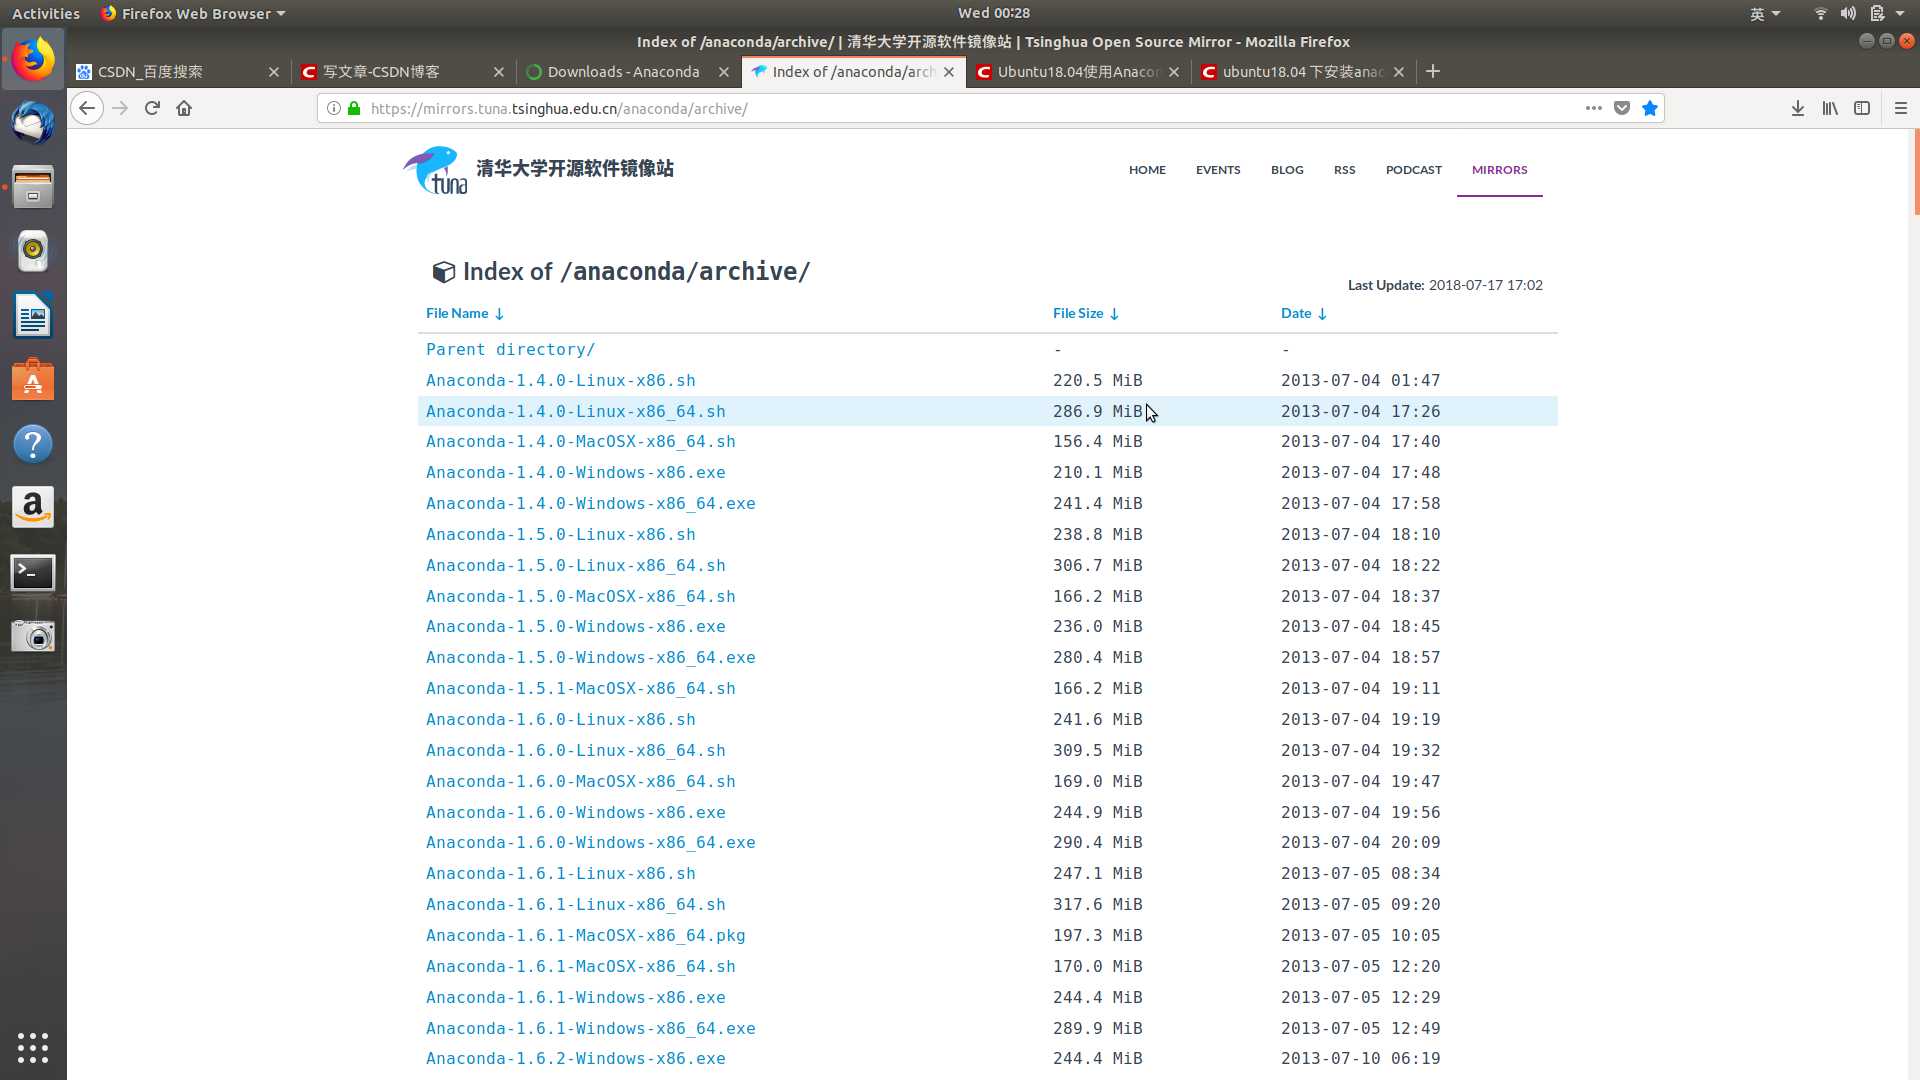This screenshot has width=1920, height=1080.
Task: Close the CSDN_百度搜索 tab
Action: (x=274, y=72)
